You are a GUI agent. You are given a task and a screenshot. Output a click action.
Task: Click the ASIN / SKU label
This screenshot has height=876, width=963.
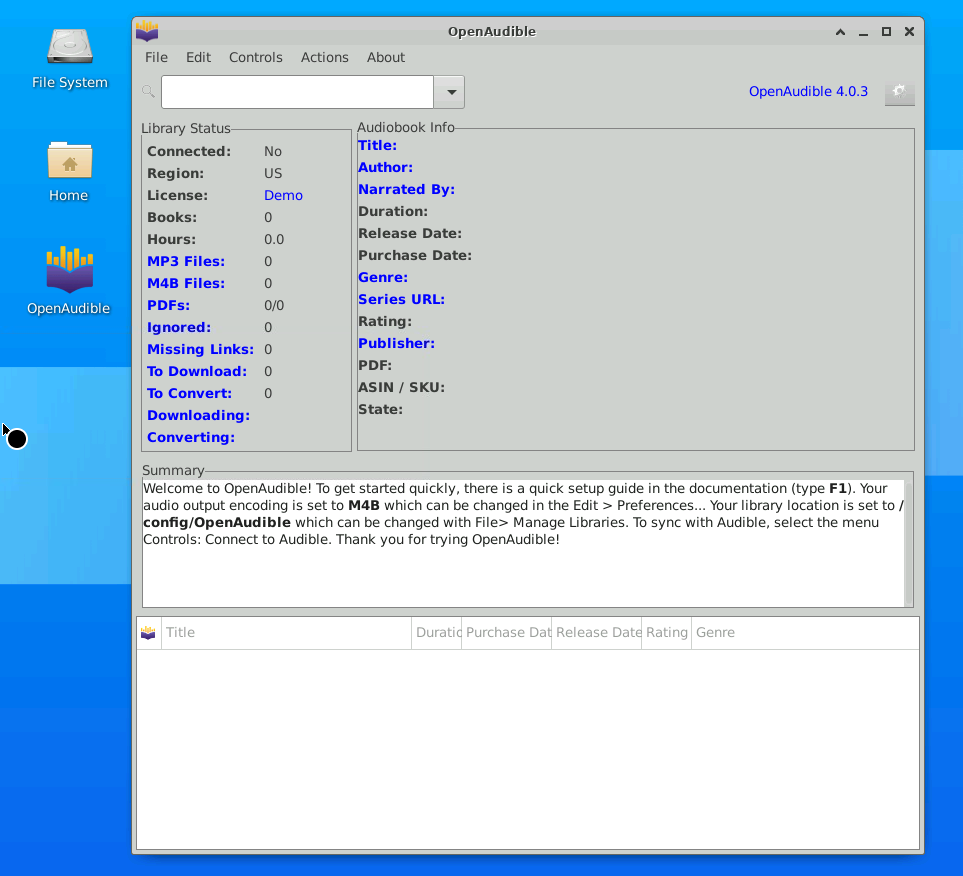coord(401,388)
